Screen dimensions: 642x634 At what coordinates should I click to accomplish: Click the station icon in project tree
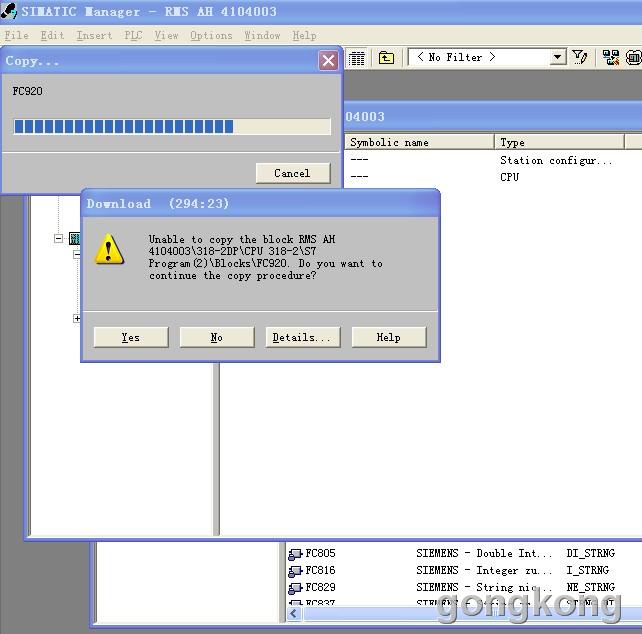click(75, 238)
